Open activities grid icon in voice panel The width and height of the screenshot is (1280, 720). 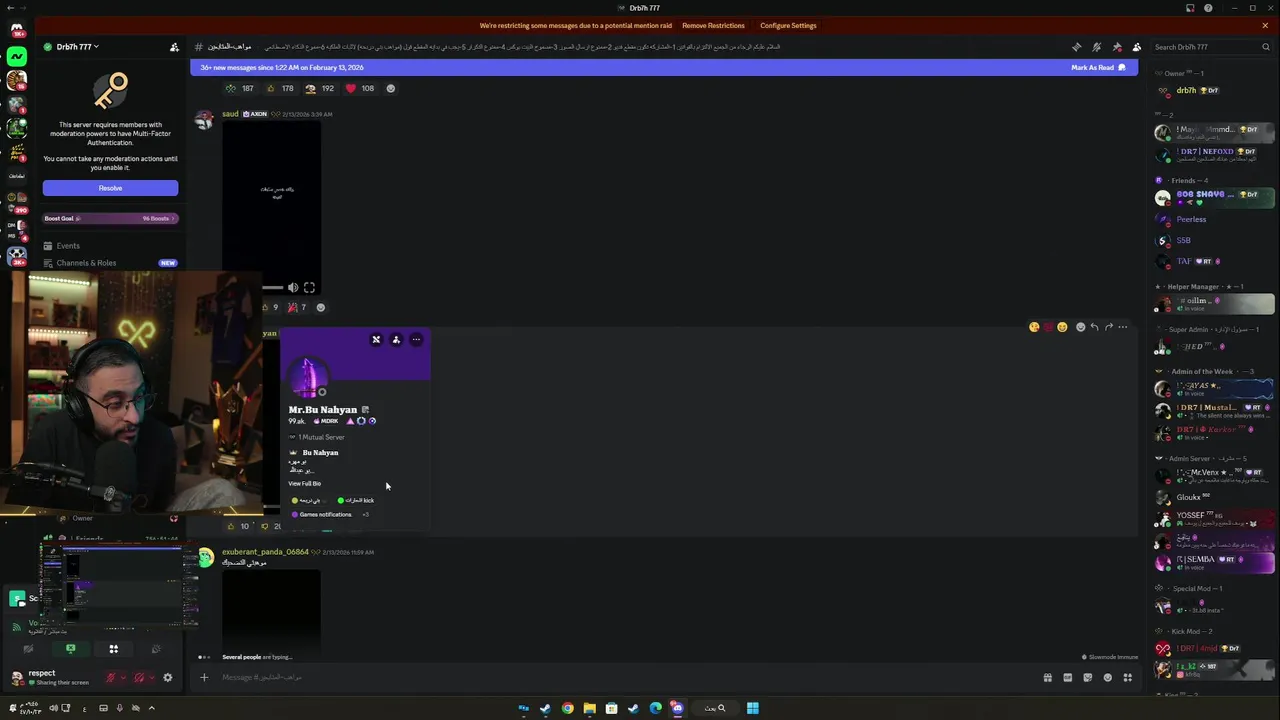point(113,649)
